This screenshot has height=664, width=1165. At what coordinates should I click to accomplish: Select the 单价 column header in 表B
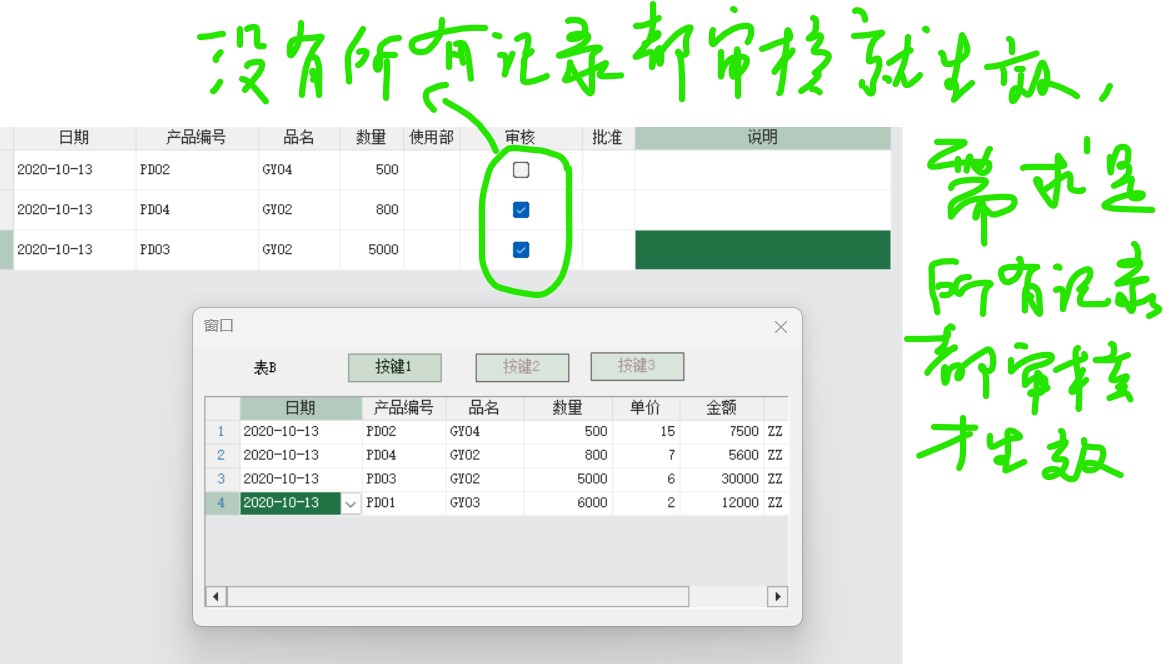(x=645, y=408)
